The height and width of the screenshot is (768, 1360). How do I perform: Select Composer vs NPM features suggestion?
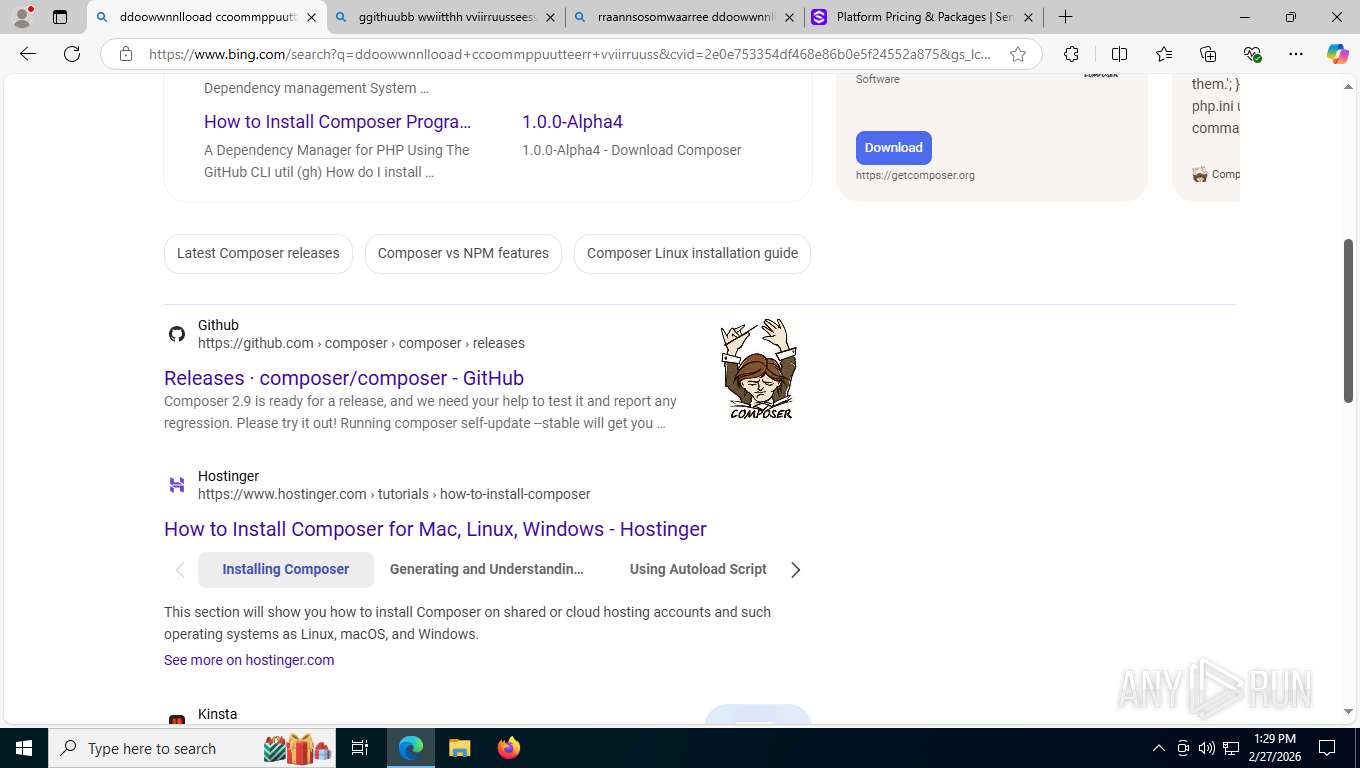[463, 253]
